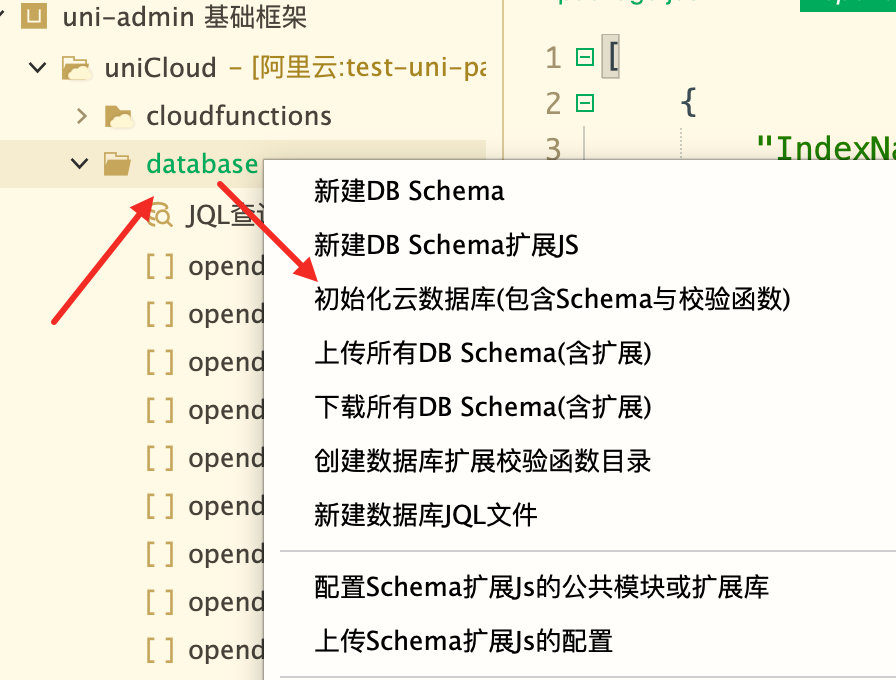Image resolution: width=896 pixels, height=680 pixels.
Task: Select the database folder label
Action: [202, 164]
